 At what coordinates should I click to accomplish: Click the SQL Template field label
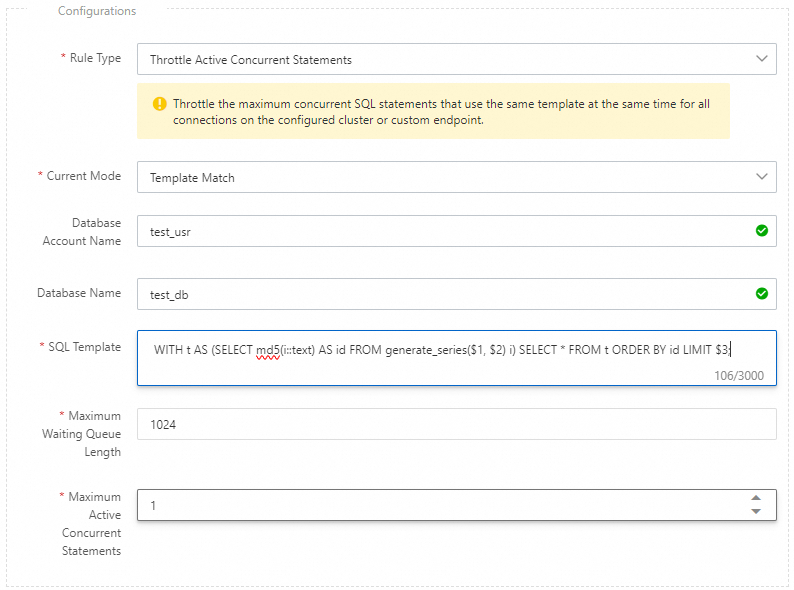pos(85,347)
